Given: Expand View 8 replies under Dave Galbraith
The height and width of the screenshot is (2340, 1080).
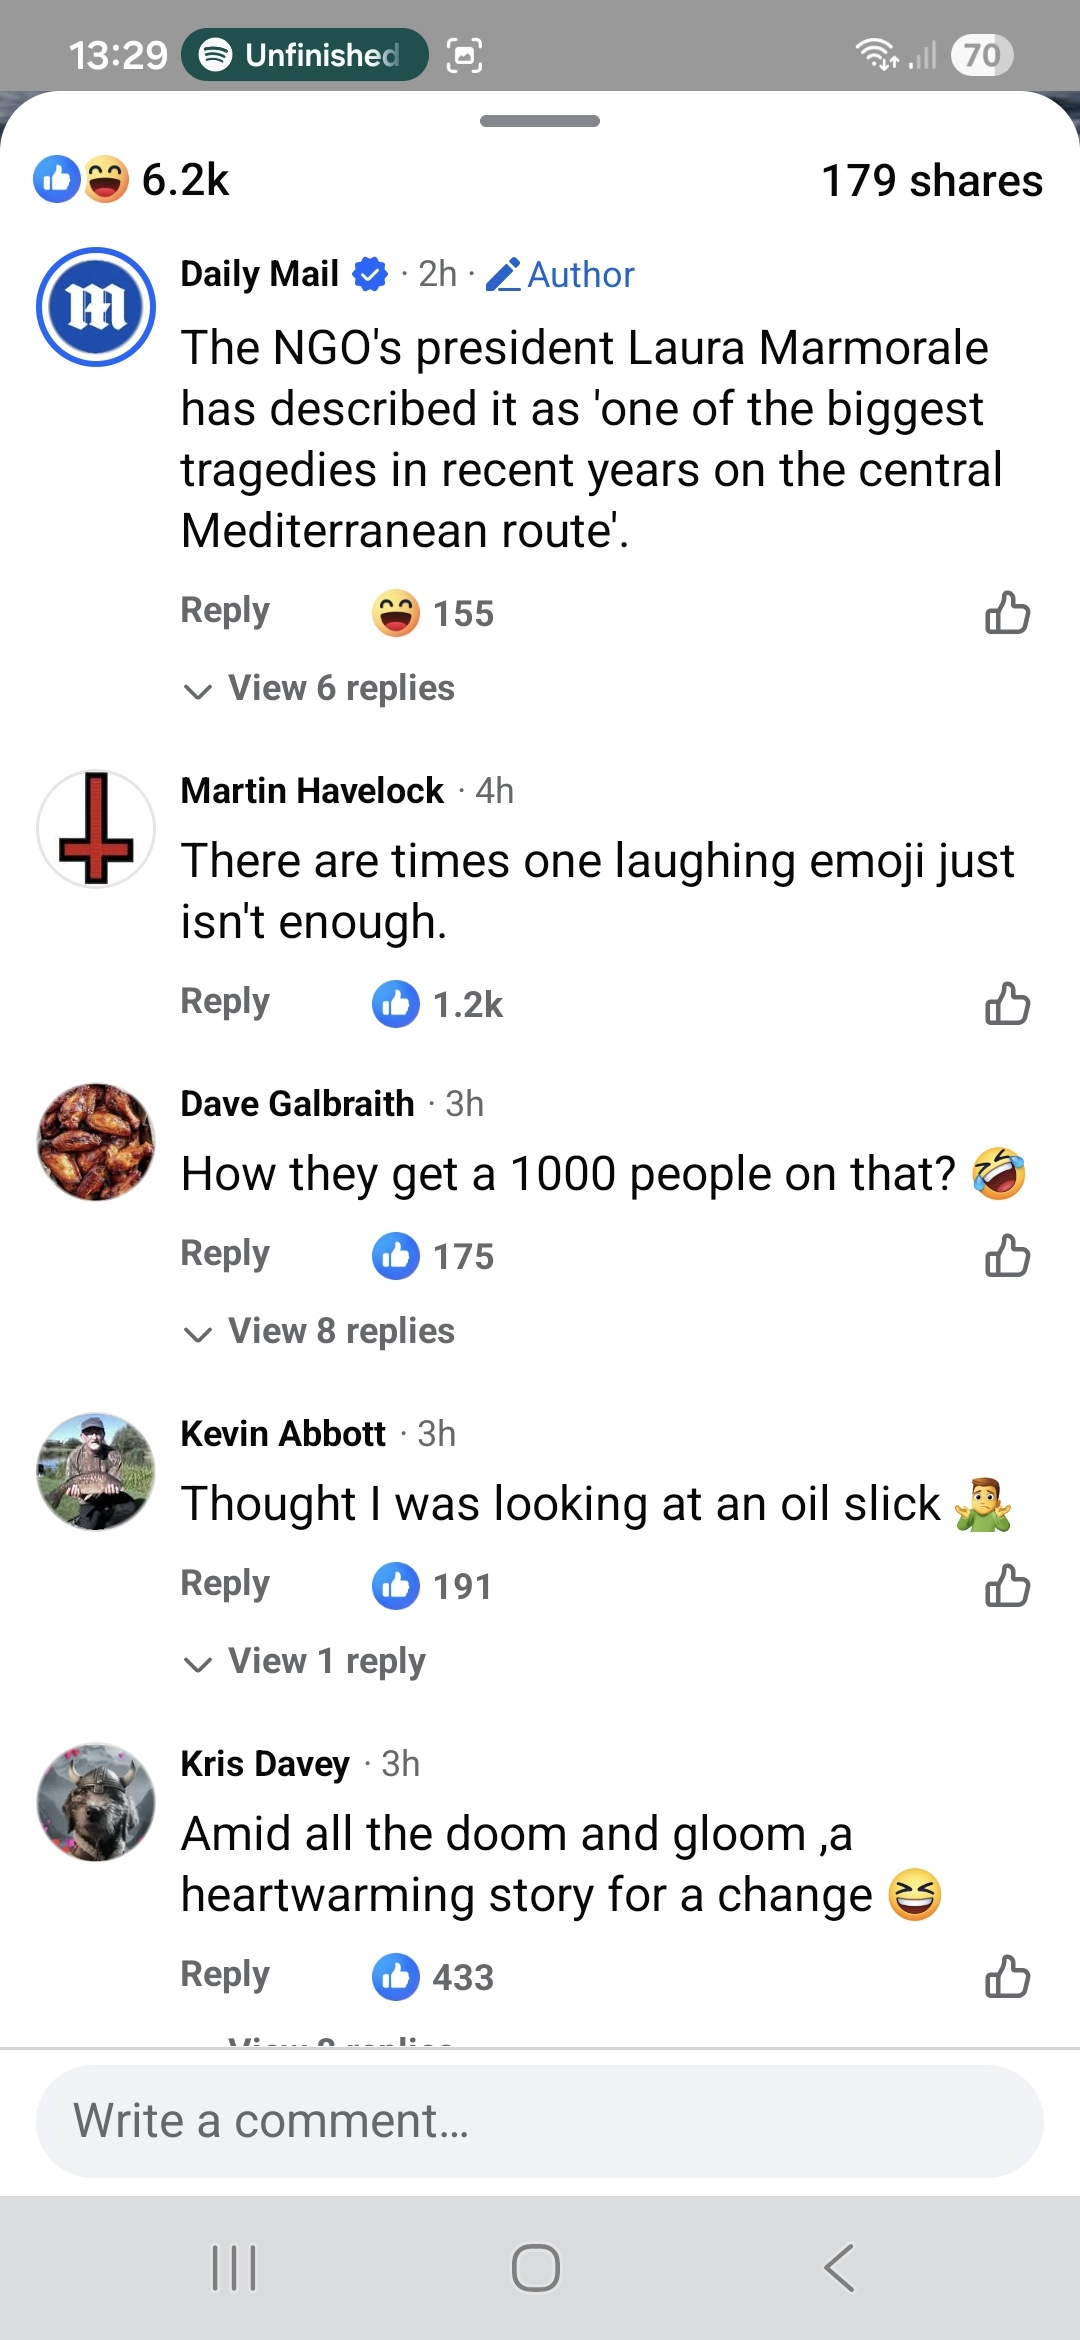Looking at the screenshot, I should [320, 1331].
